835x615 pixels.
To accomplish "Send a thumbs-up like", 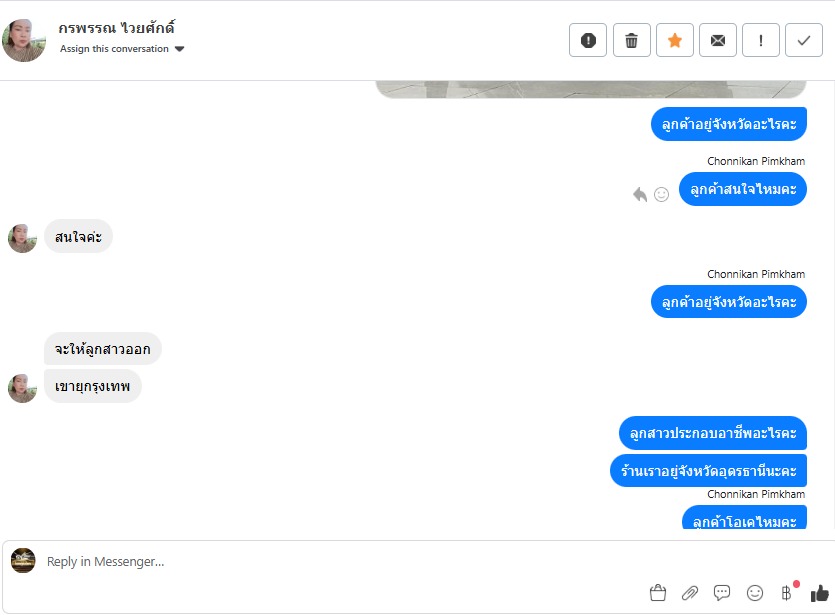I will [820, 593].
